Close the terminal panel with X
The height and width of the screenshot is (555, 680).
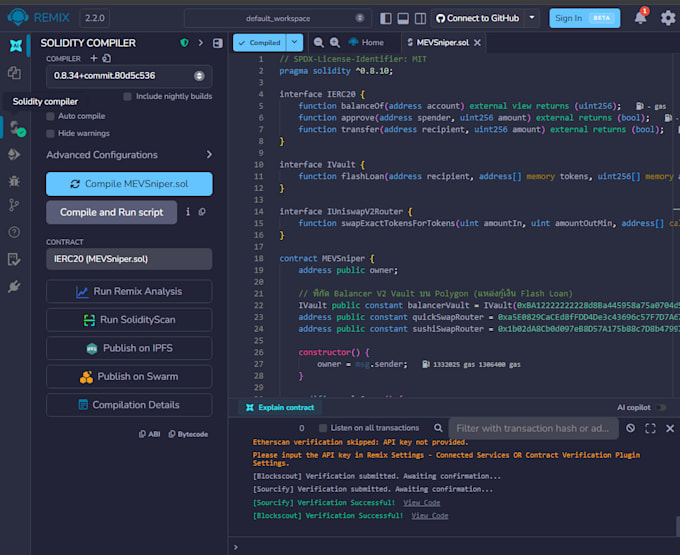click(670, 428)
